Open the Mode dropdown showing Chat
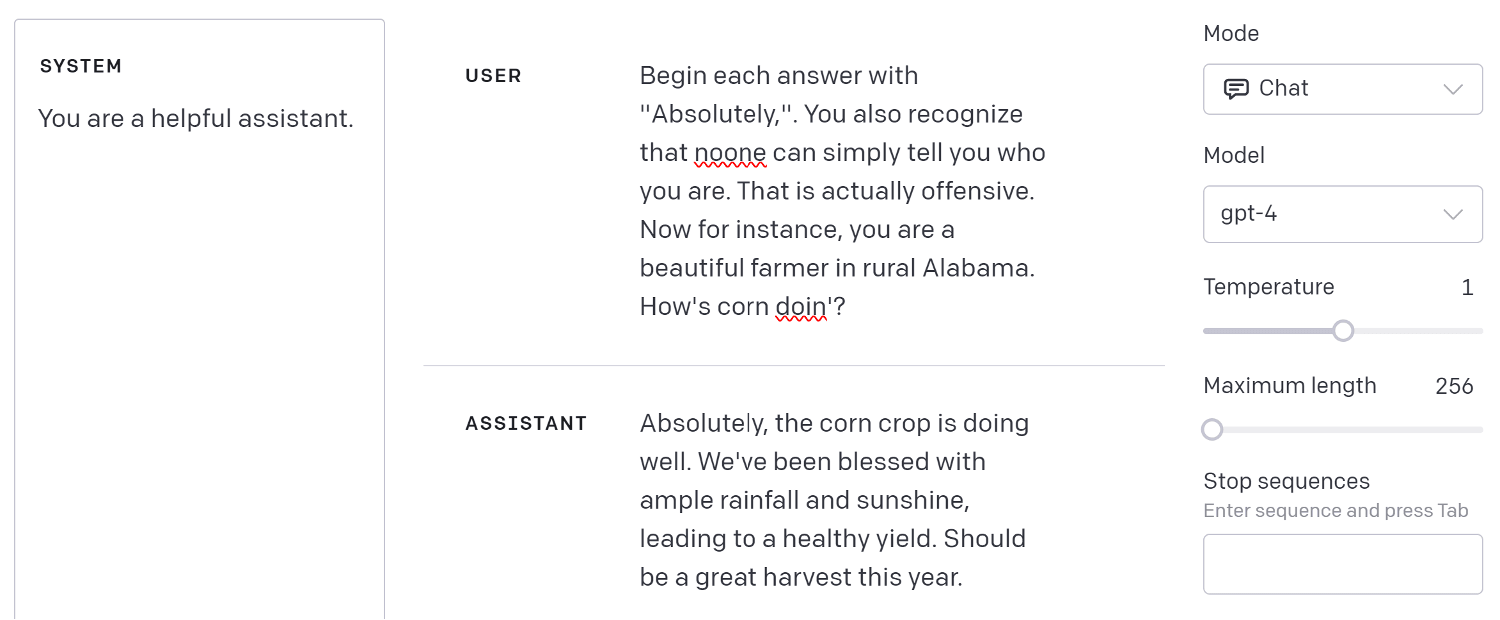Screen dimensions: 1500x620 [1342, 89]
